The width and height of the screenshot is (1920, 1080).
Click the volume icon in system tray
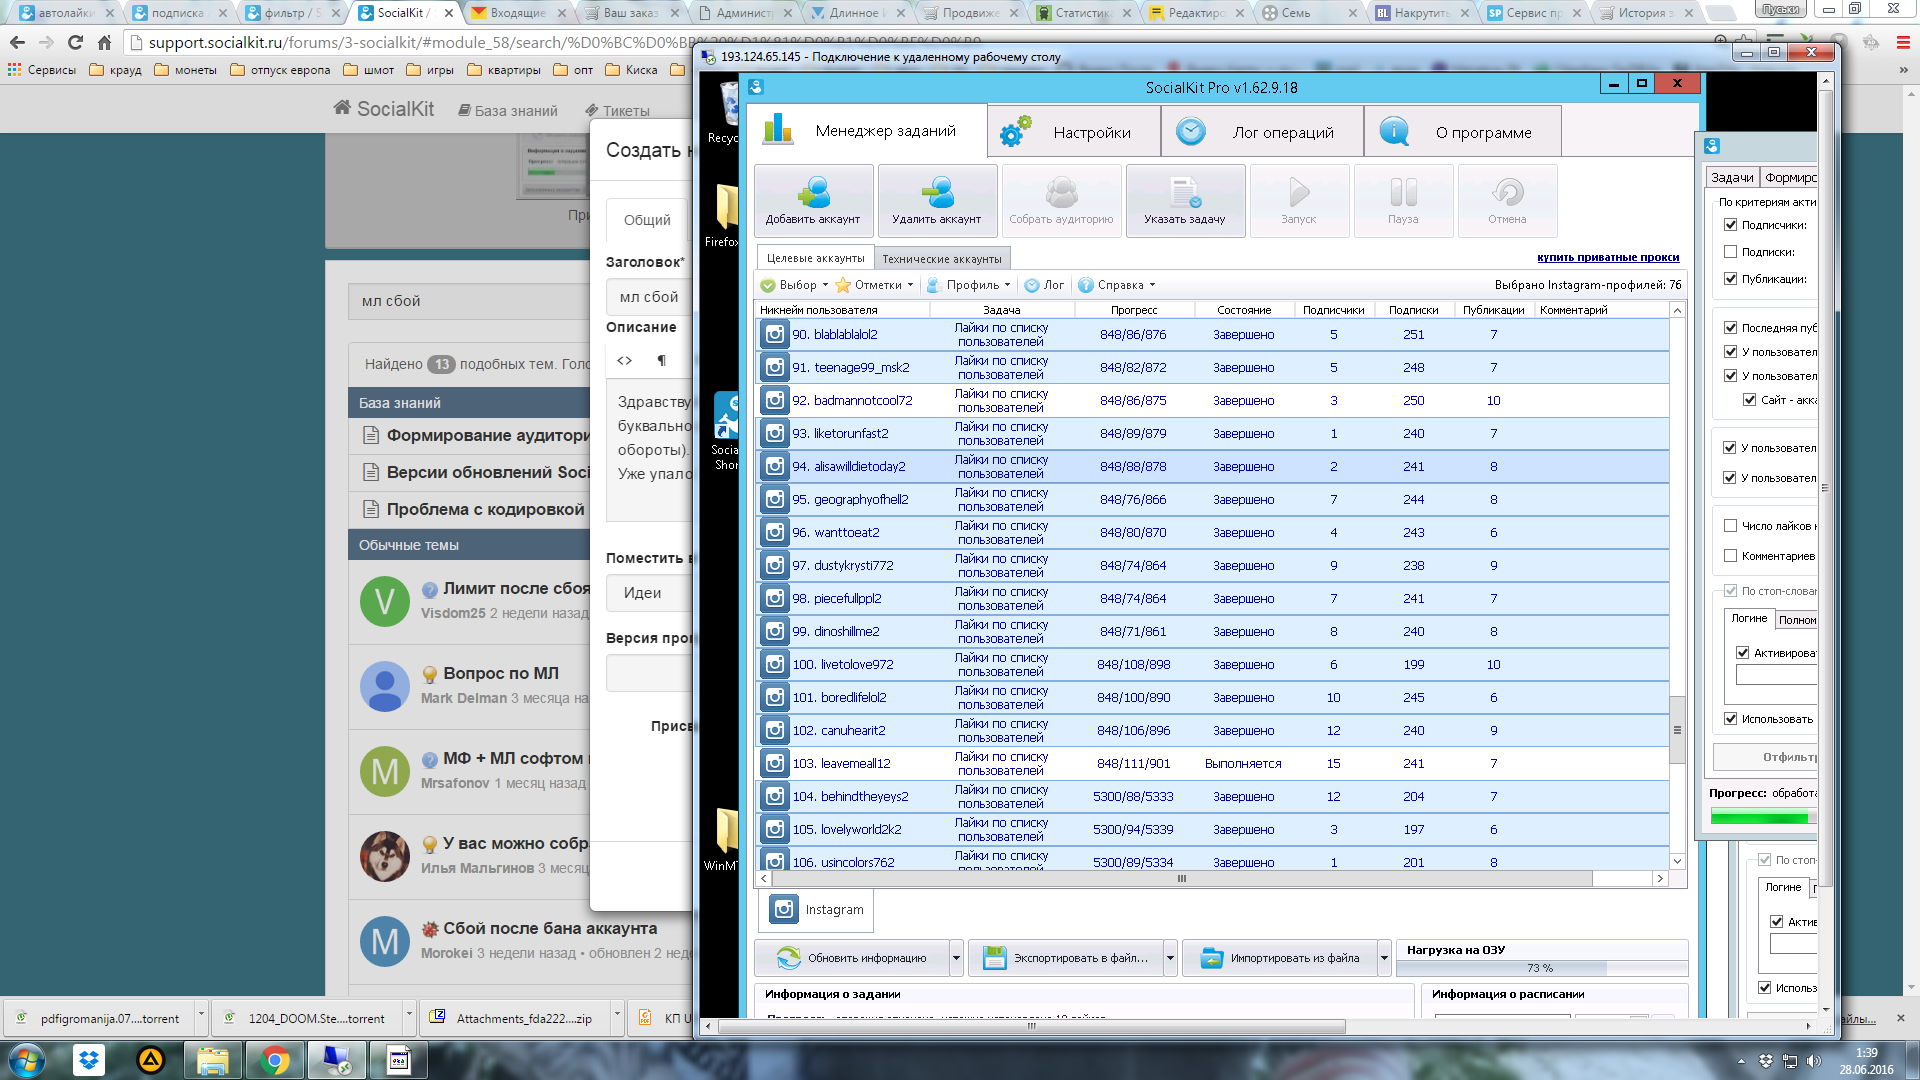pyautogui.click(x=1814, y=1061)
